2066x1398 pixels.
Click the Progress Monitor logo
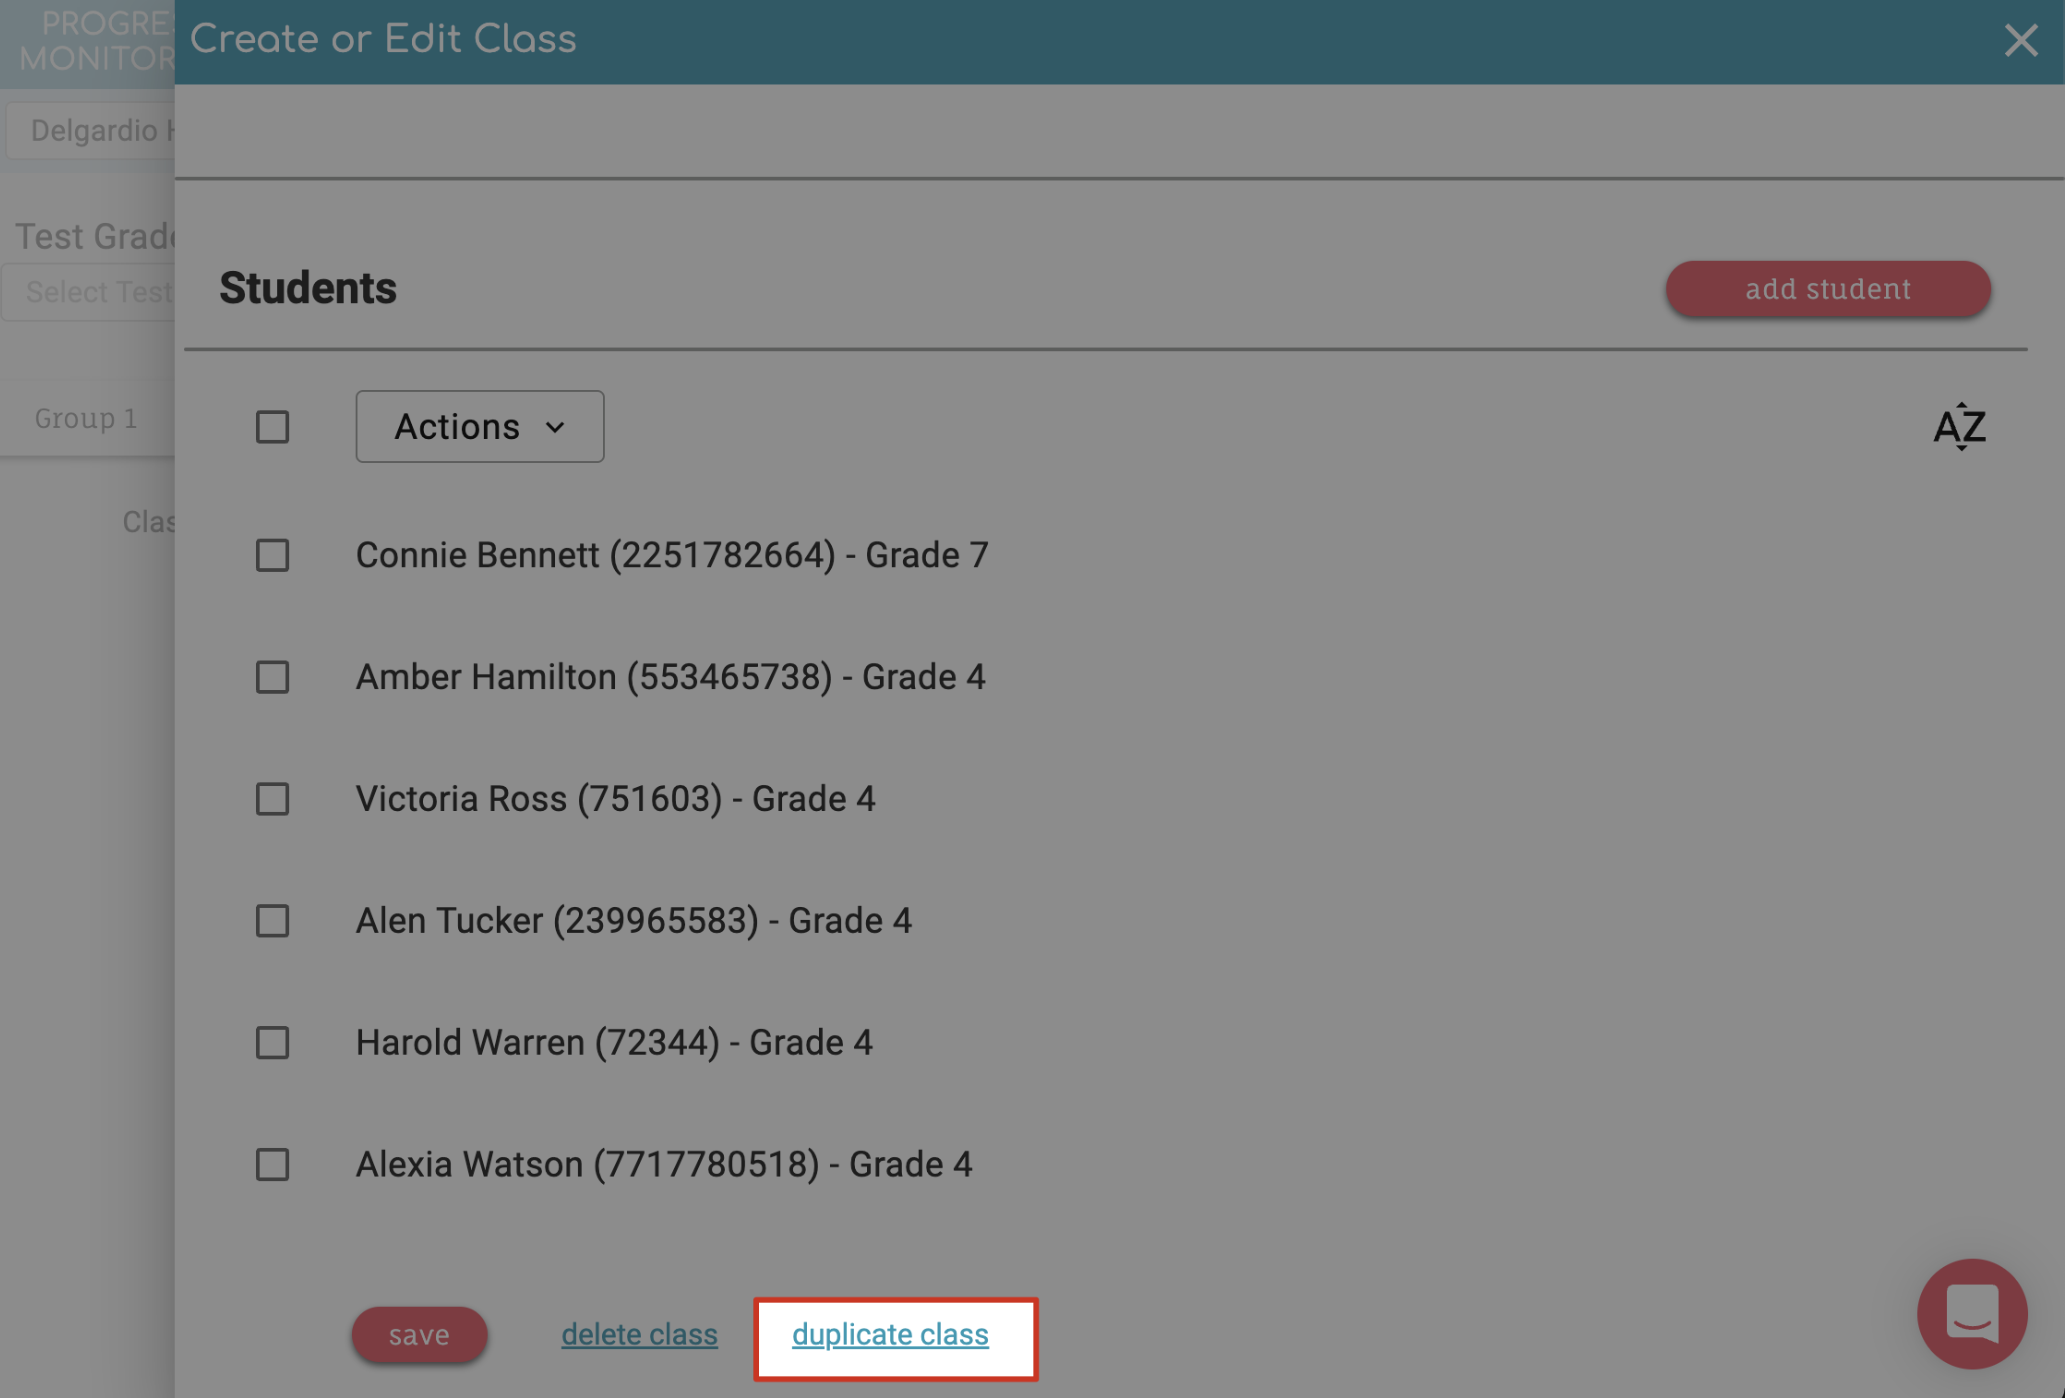95,41
